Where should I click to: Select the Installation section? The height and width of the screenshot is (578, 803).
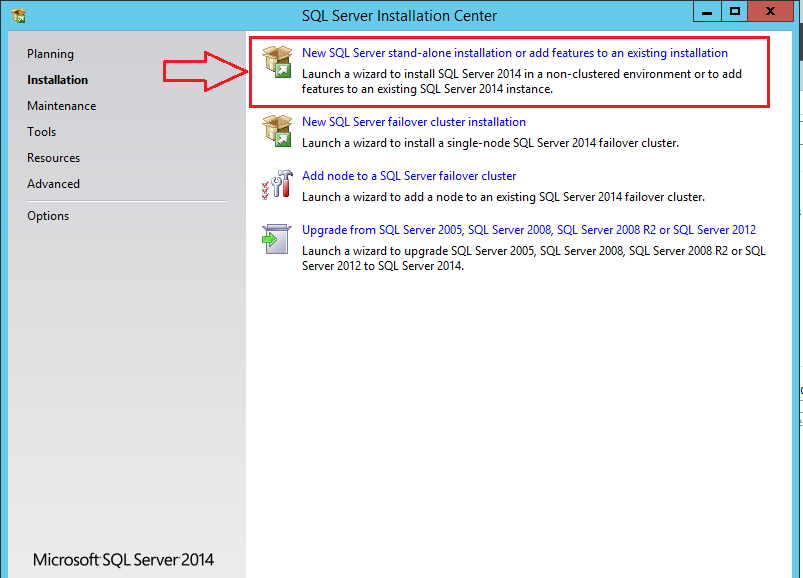(57, 80)
